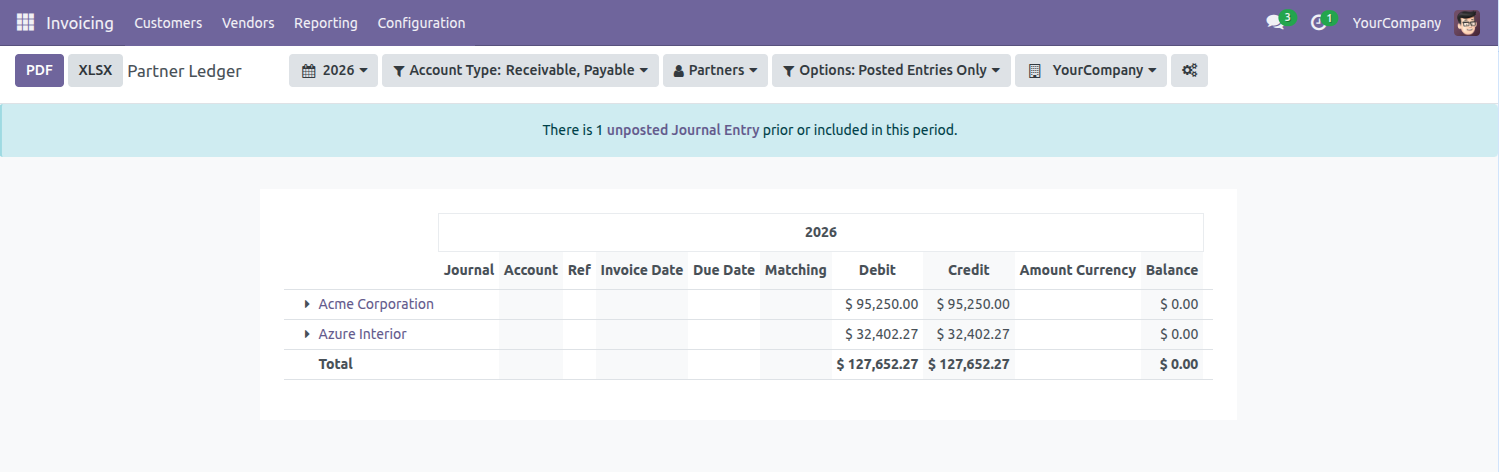Open the Partners filter dropdown

(715, 71)
